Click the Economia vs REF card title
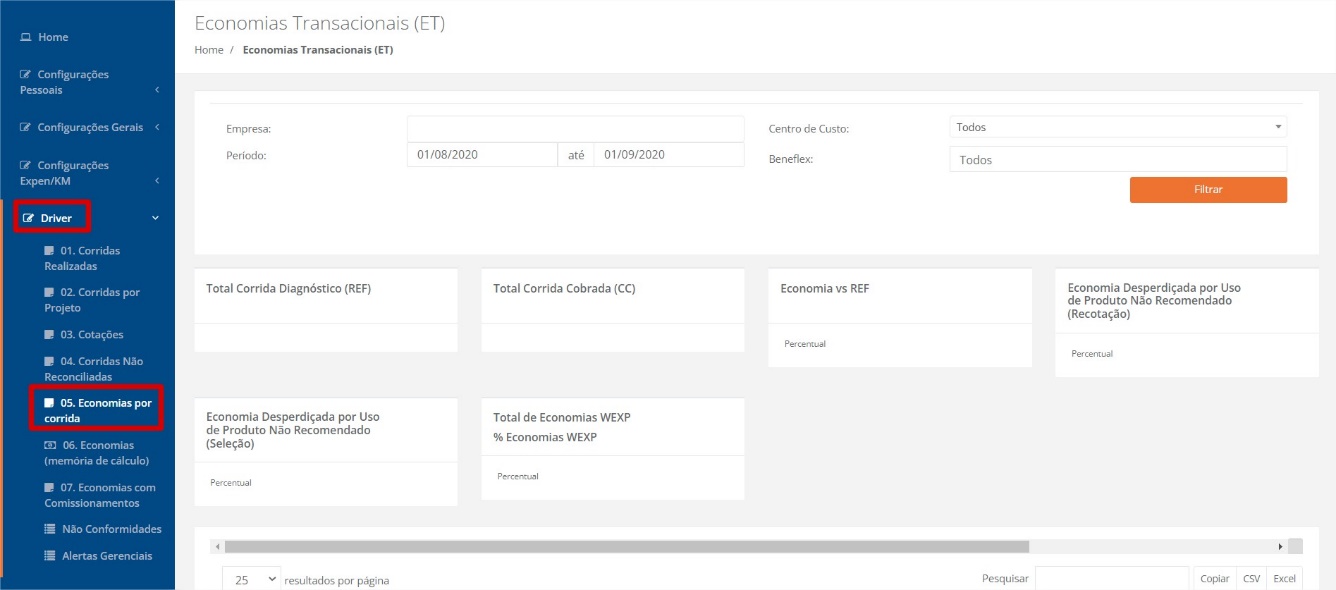Viewport: 1336px width, 590px height. (826, 289)
